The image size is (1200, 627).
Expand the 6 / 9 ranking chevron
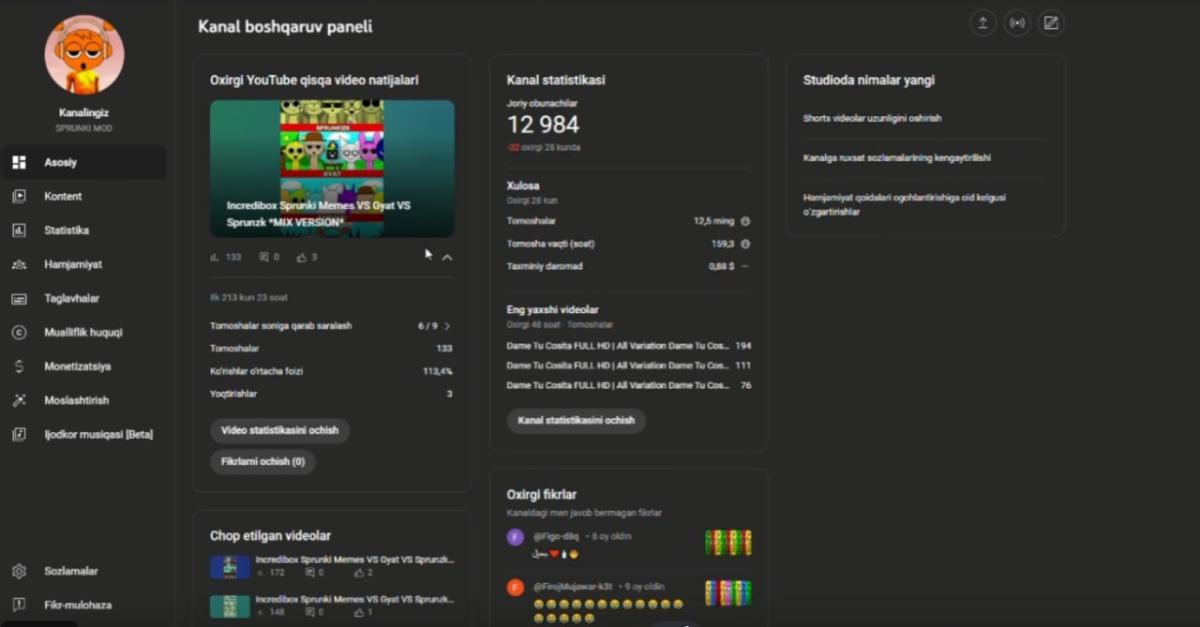tap(447, 326)
